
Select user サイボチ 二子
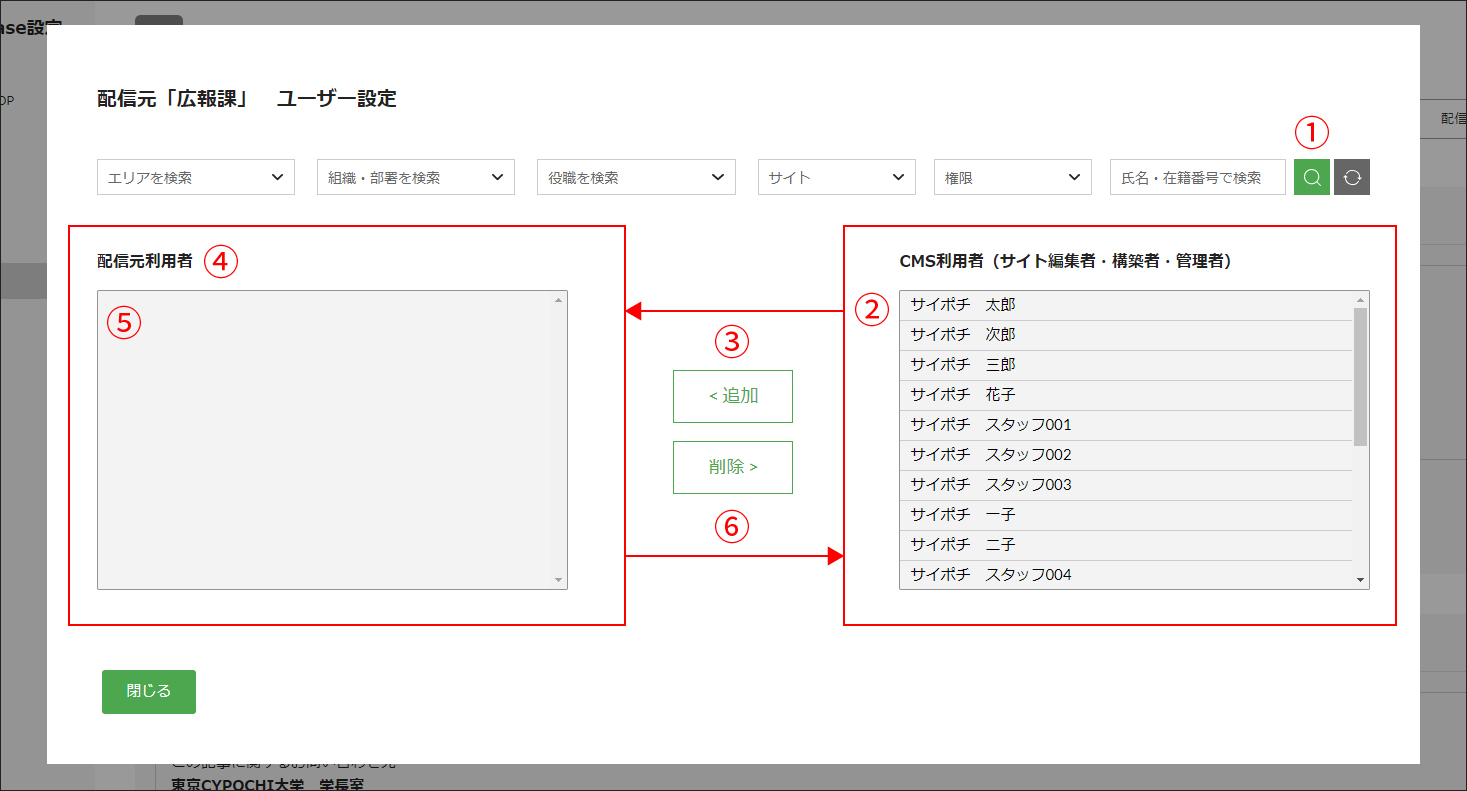point(1126,545)
